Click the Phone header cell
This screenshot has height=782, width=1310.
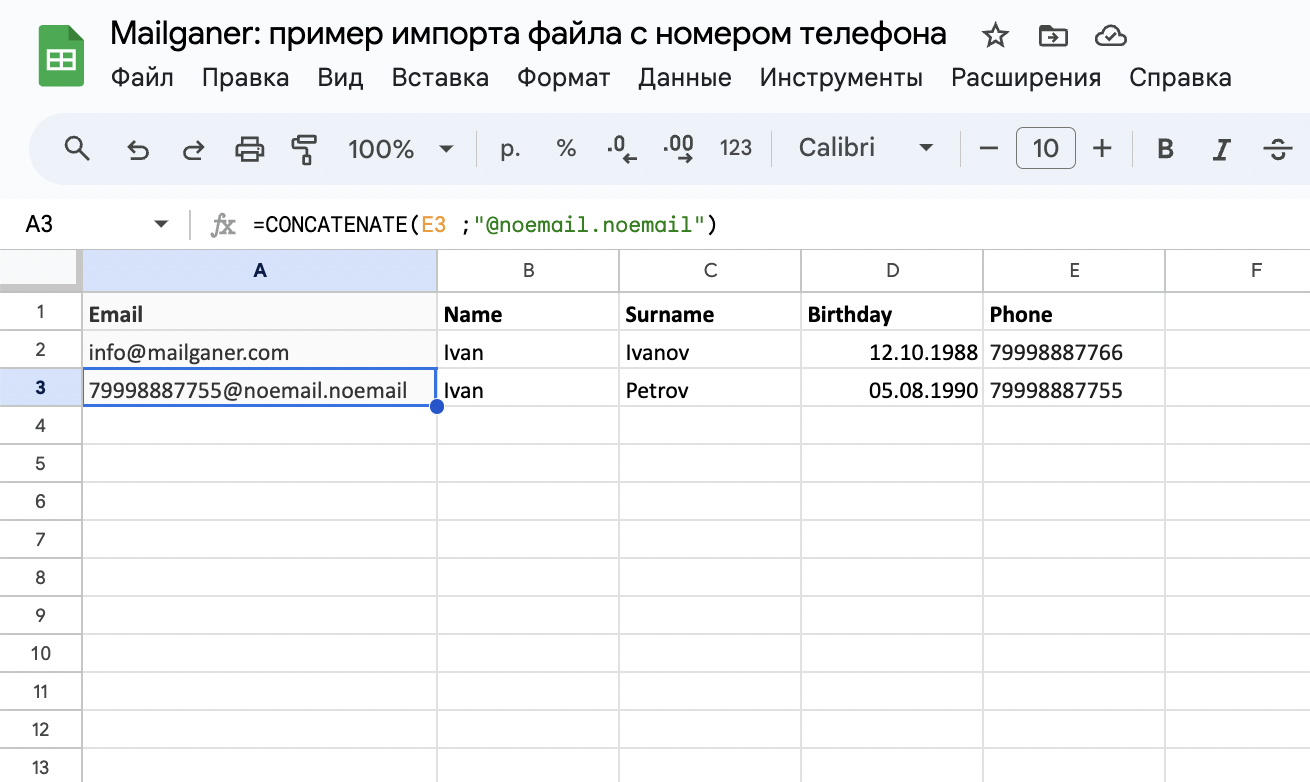(x=1074, y=313)
